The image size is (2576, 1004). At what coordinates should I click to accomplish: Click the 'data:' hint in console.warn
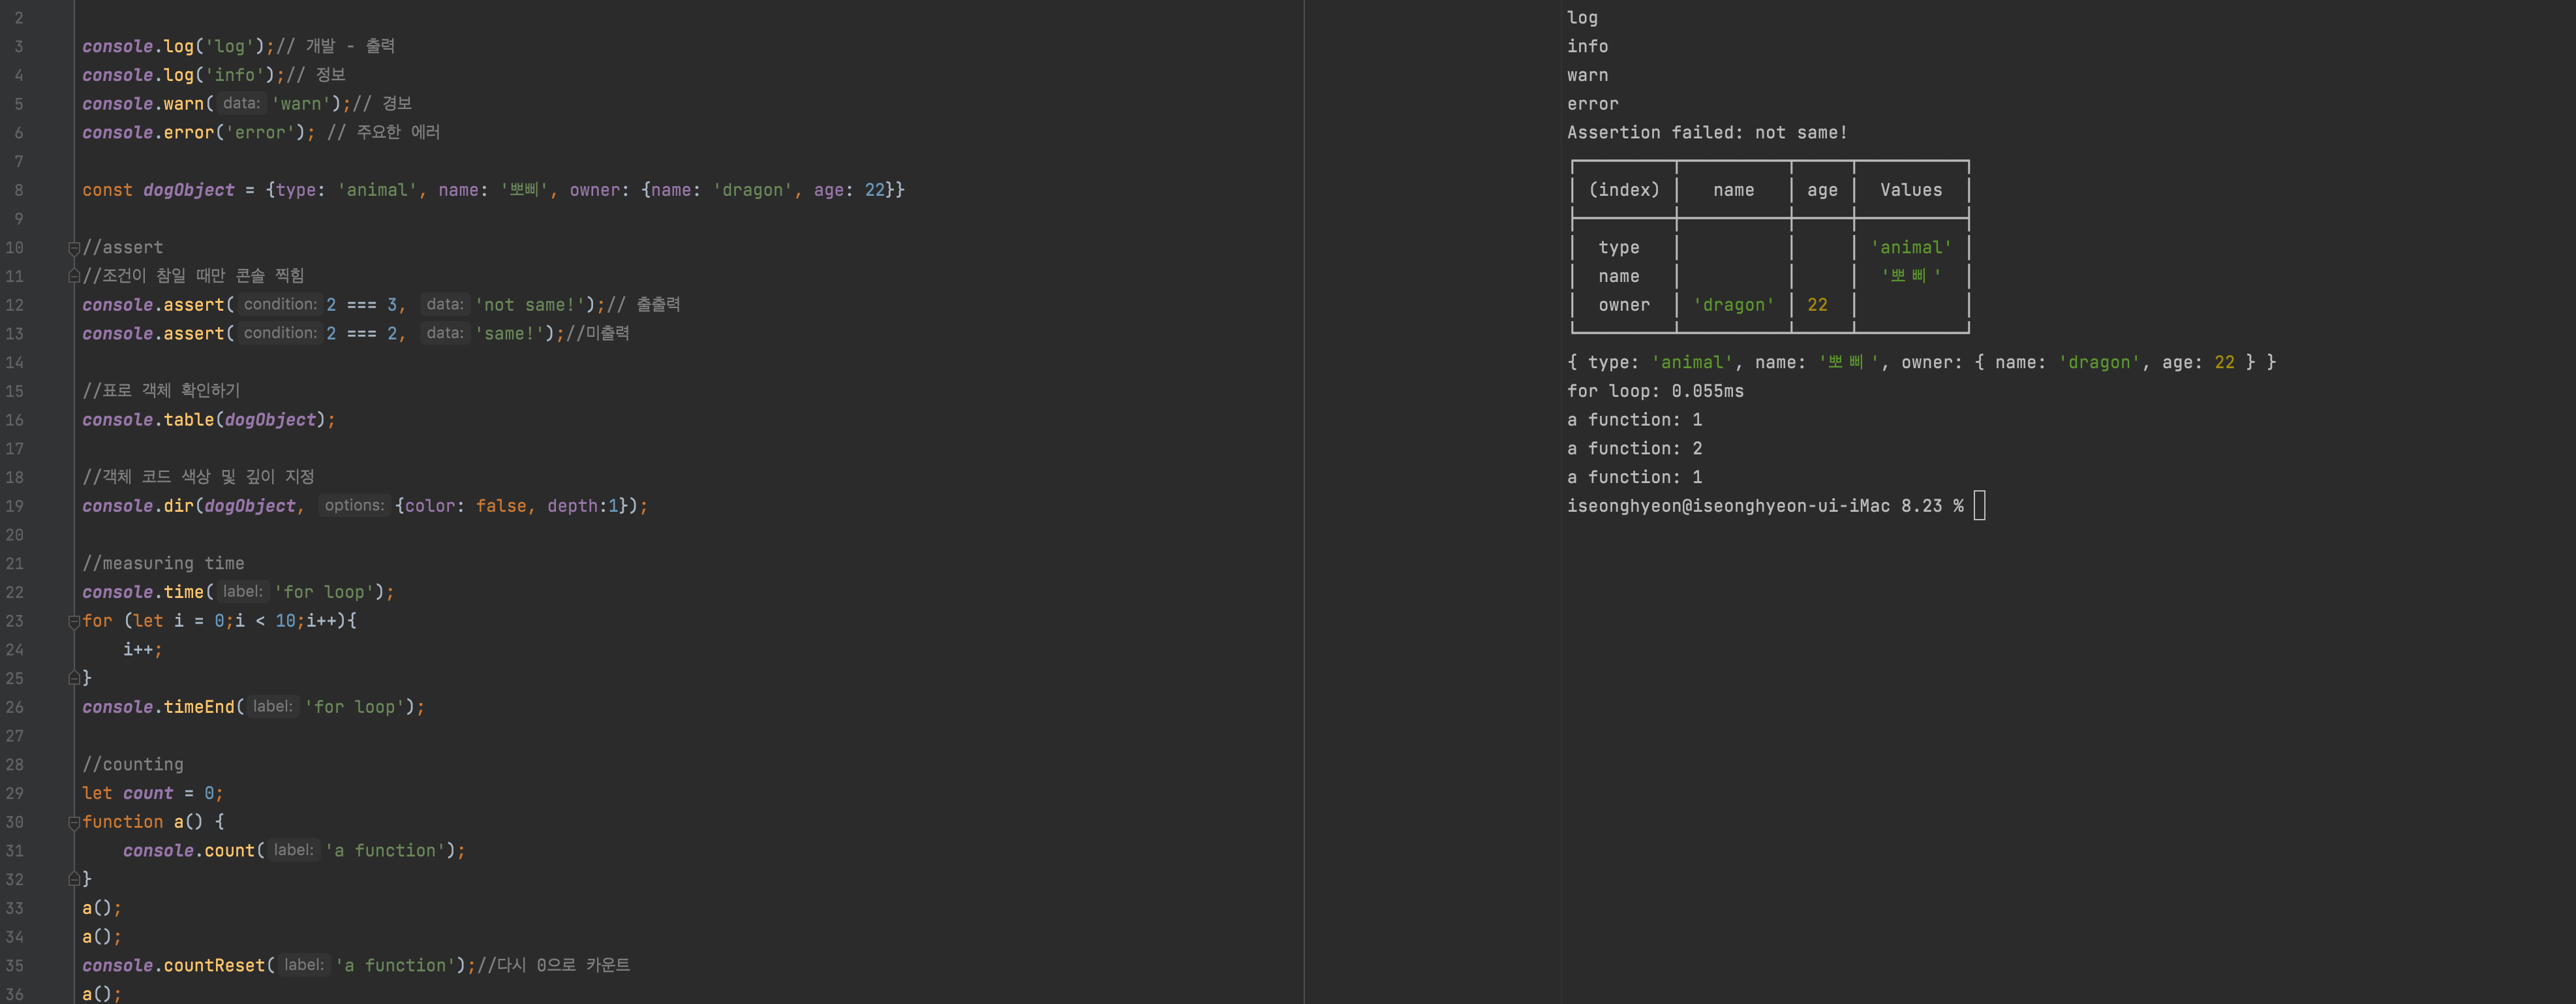[241, 103]
